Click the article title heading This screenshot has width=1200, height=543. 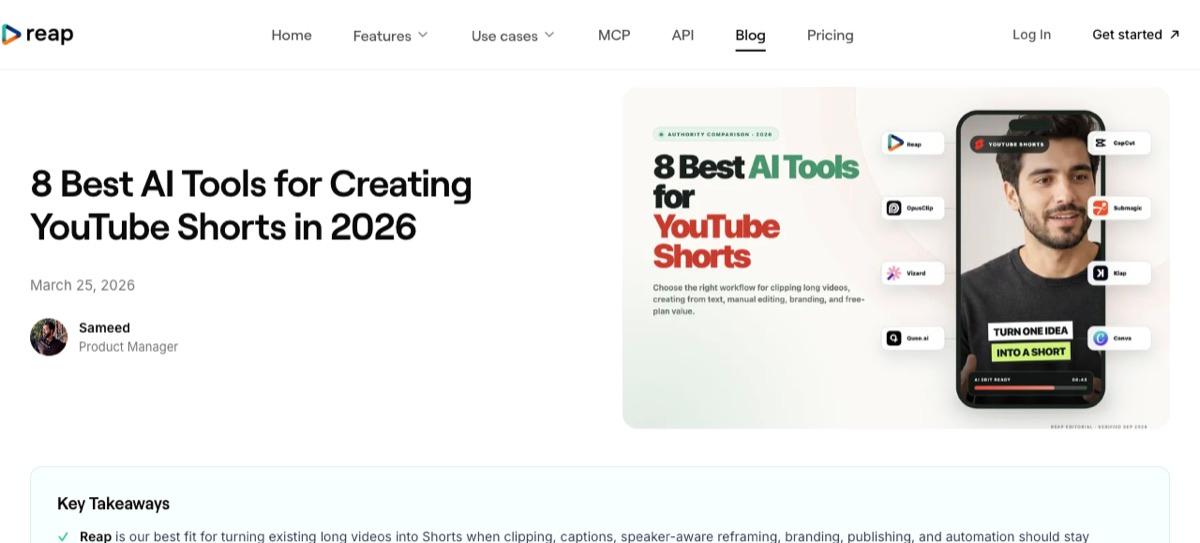click(x=251, y=205)
